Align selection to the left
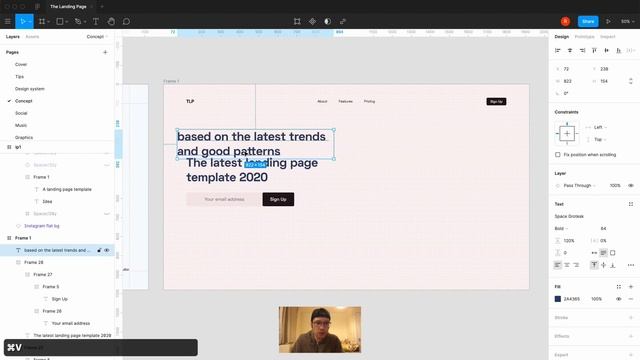This screenshot has width=640, height=360. (x=558, y=50)
